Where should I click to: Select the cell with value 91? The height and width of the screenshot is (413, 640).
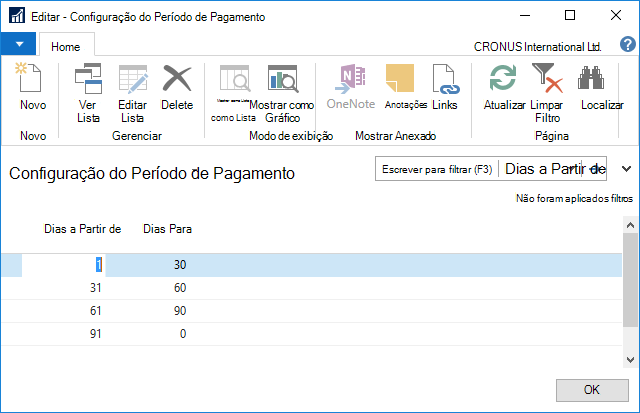click(96, 333)
